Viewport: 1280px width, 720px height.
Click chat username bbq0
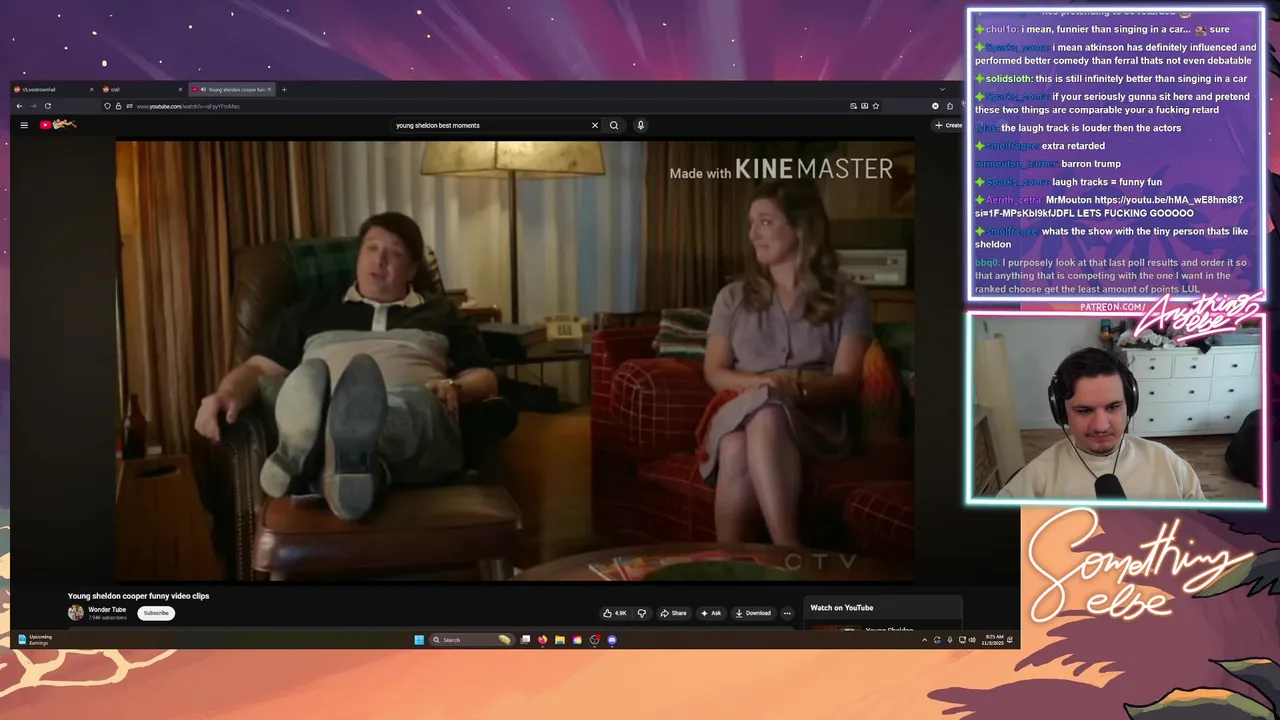tap(986, 263)
